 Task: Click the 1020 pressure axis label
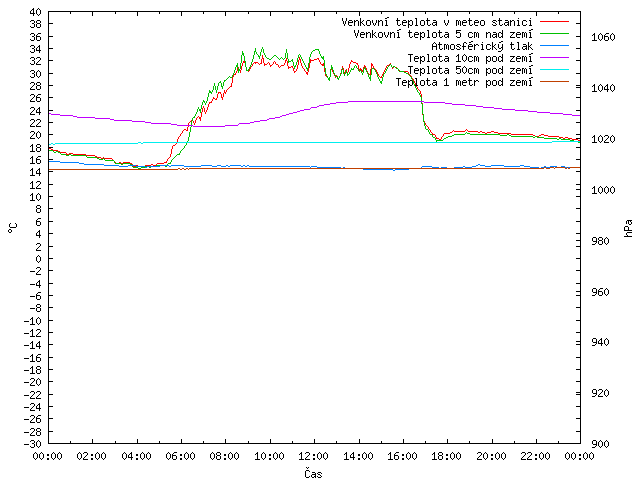603,139
